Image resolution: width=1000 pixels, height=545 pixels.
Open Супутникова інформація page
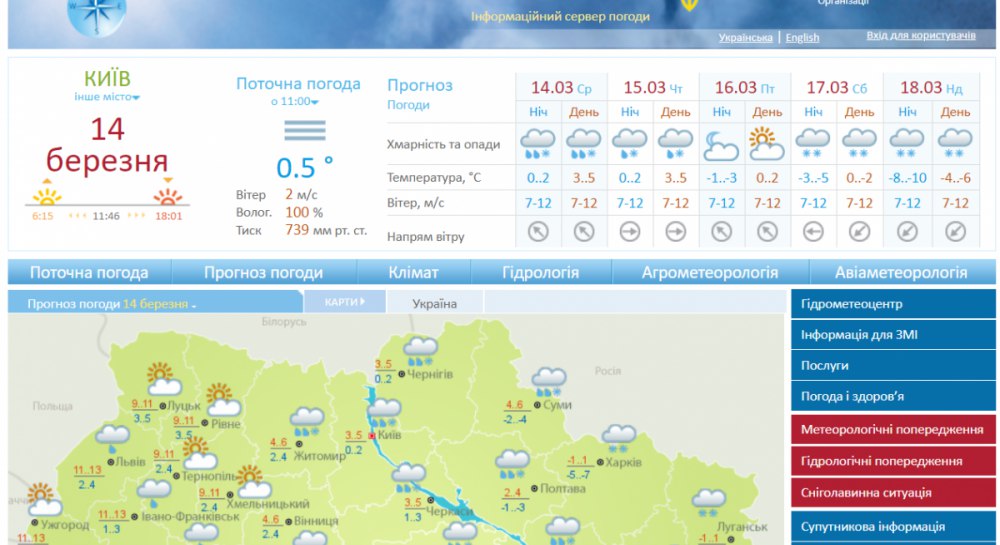(893, 527)
